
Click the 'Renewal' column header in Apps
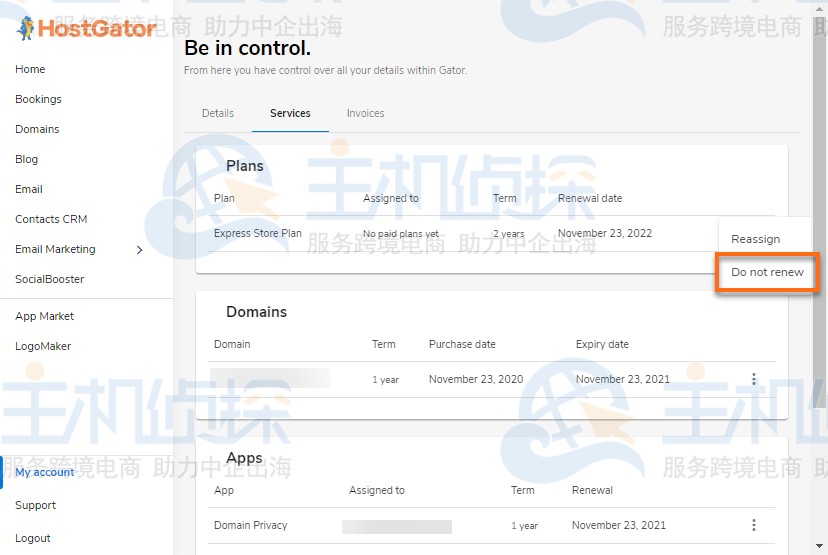tap(592, 491)
